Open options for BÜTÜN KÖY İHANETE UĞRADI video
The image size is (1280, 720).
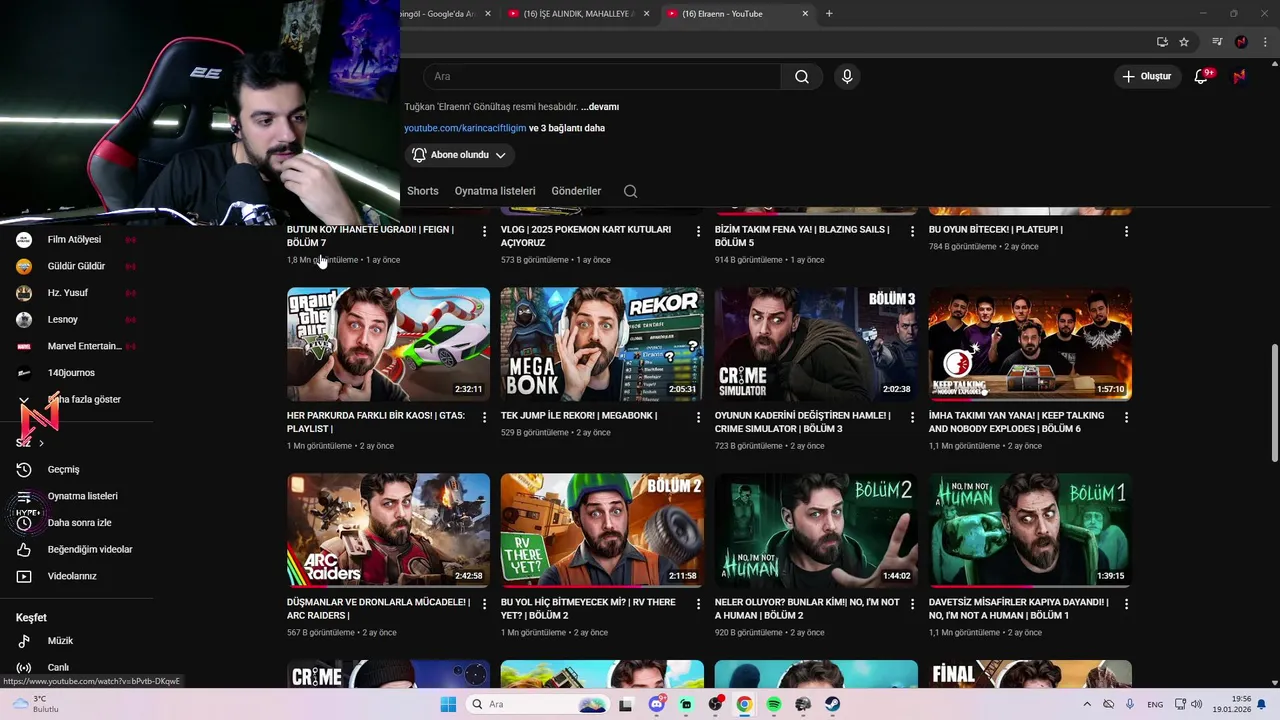coord(484,231)
